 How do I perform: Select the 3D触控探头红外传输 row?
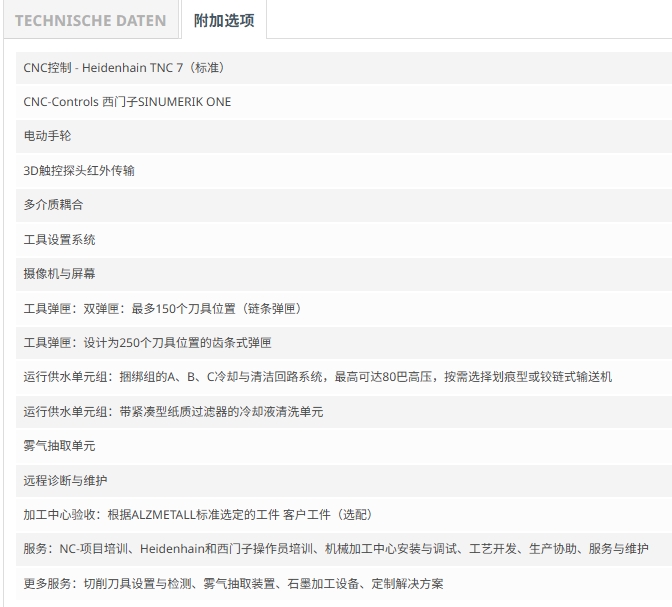[344, 171]
